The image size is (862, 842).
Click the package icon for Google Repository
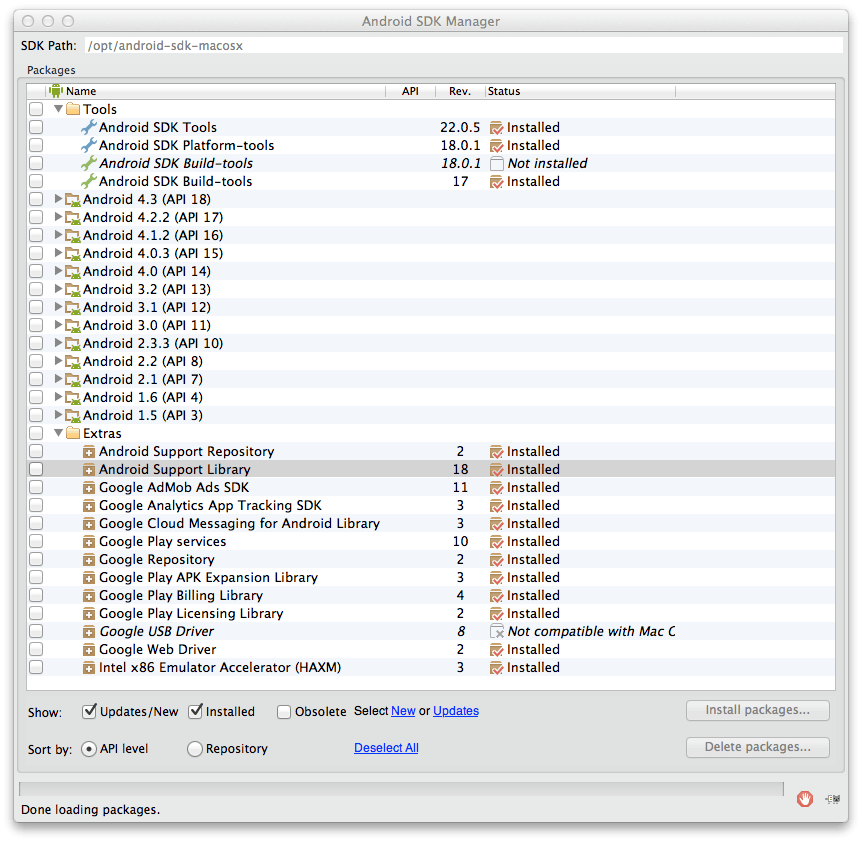89,560
